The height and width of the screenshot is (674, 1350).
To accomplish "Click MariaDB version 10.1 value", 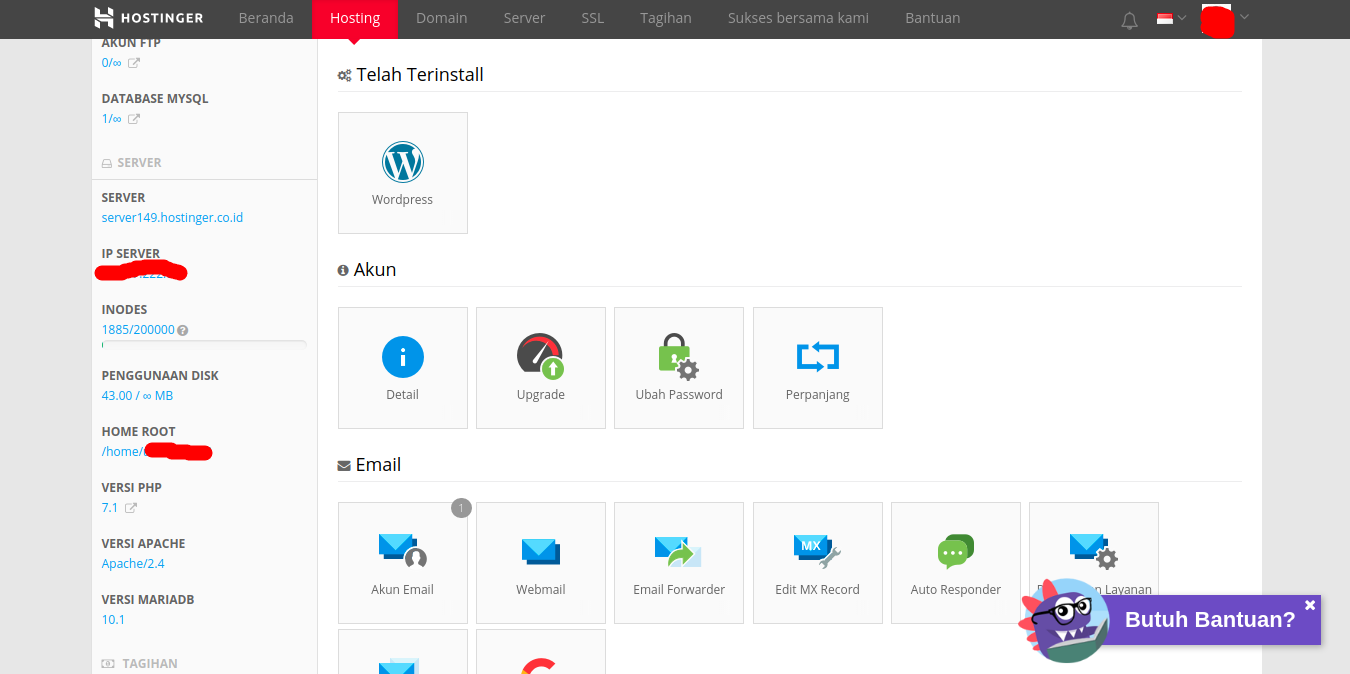I will coord(113,620).
